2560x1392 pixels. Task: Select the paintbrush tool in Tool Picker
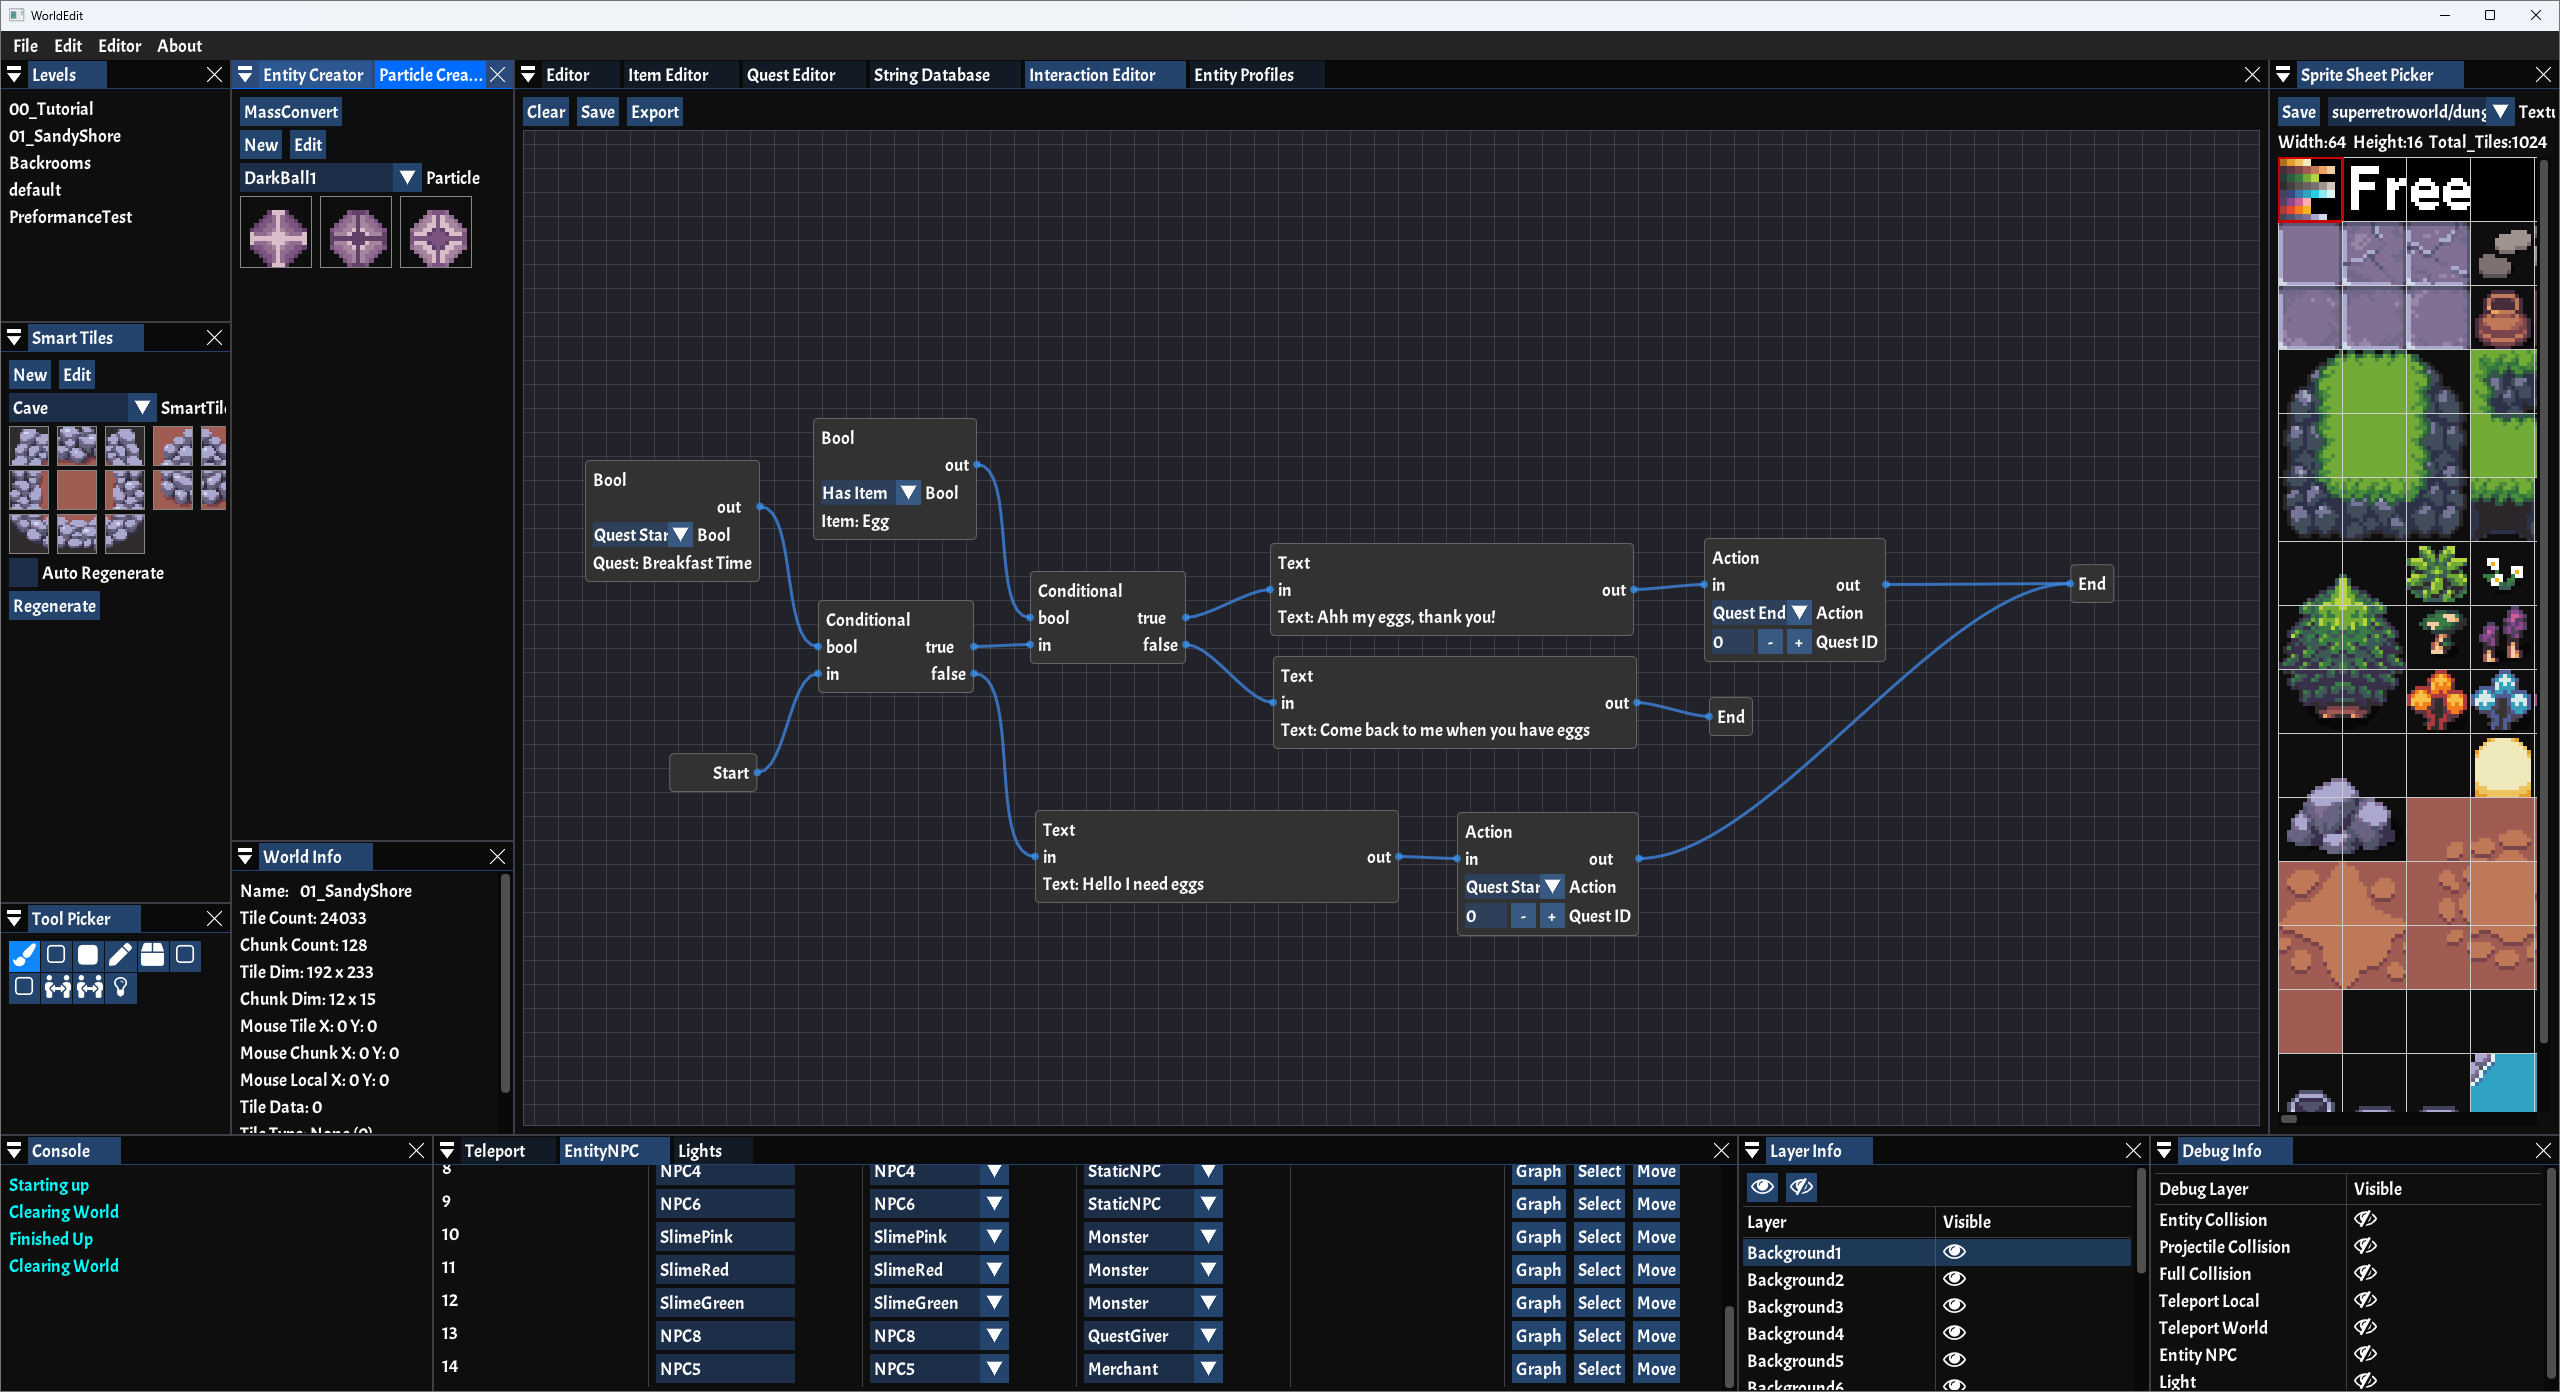click(x=24, y=955)
